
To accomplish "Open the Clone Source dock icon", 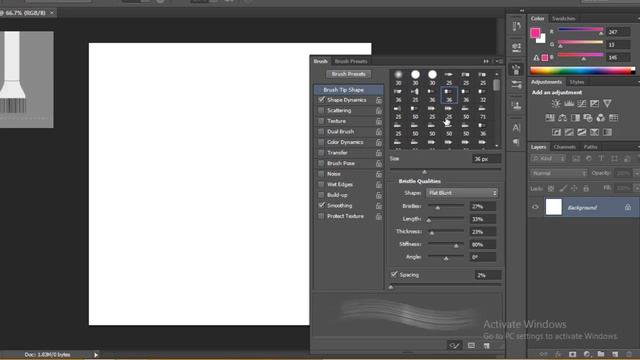I will coord(516,106).
